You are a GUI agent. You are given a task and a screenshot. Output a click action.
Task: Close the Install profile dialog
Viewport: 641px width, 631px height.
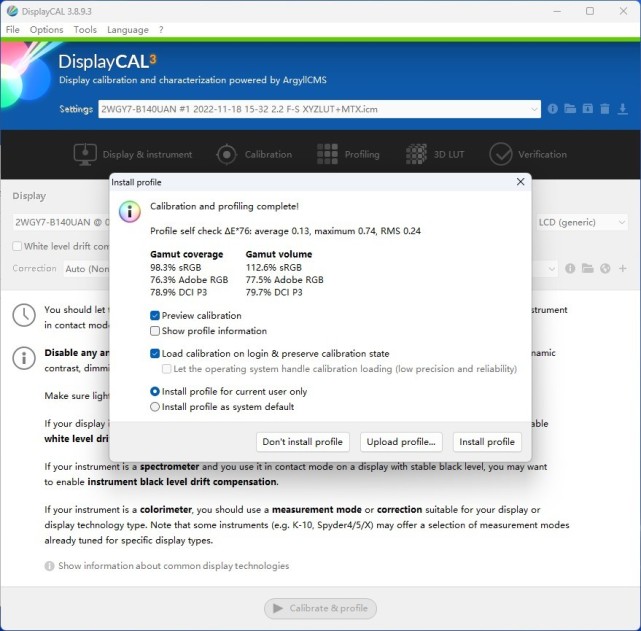(520, 182)
